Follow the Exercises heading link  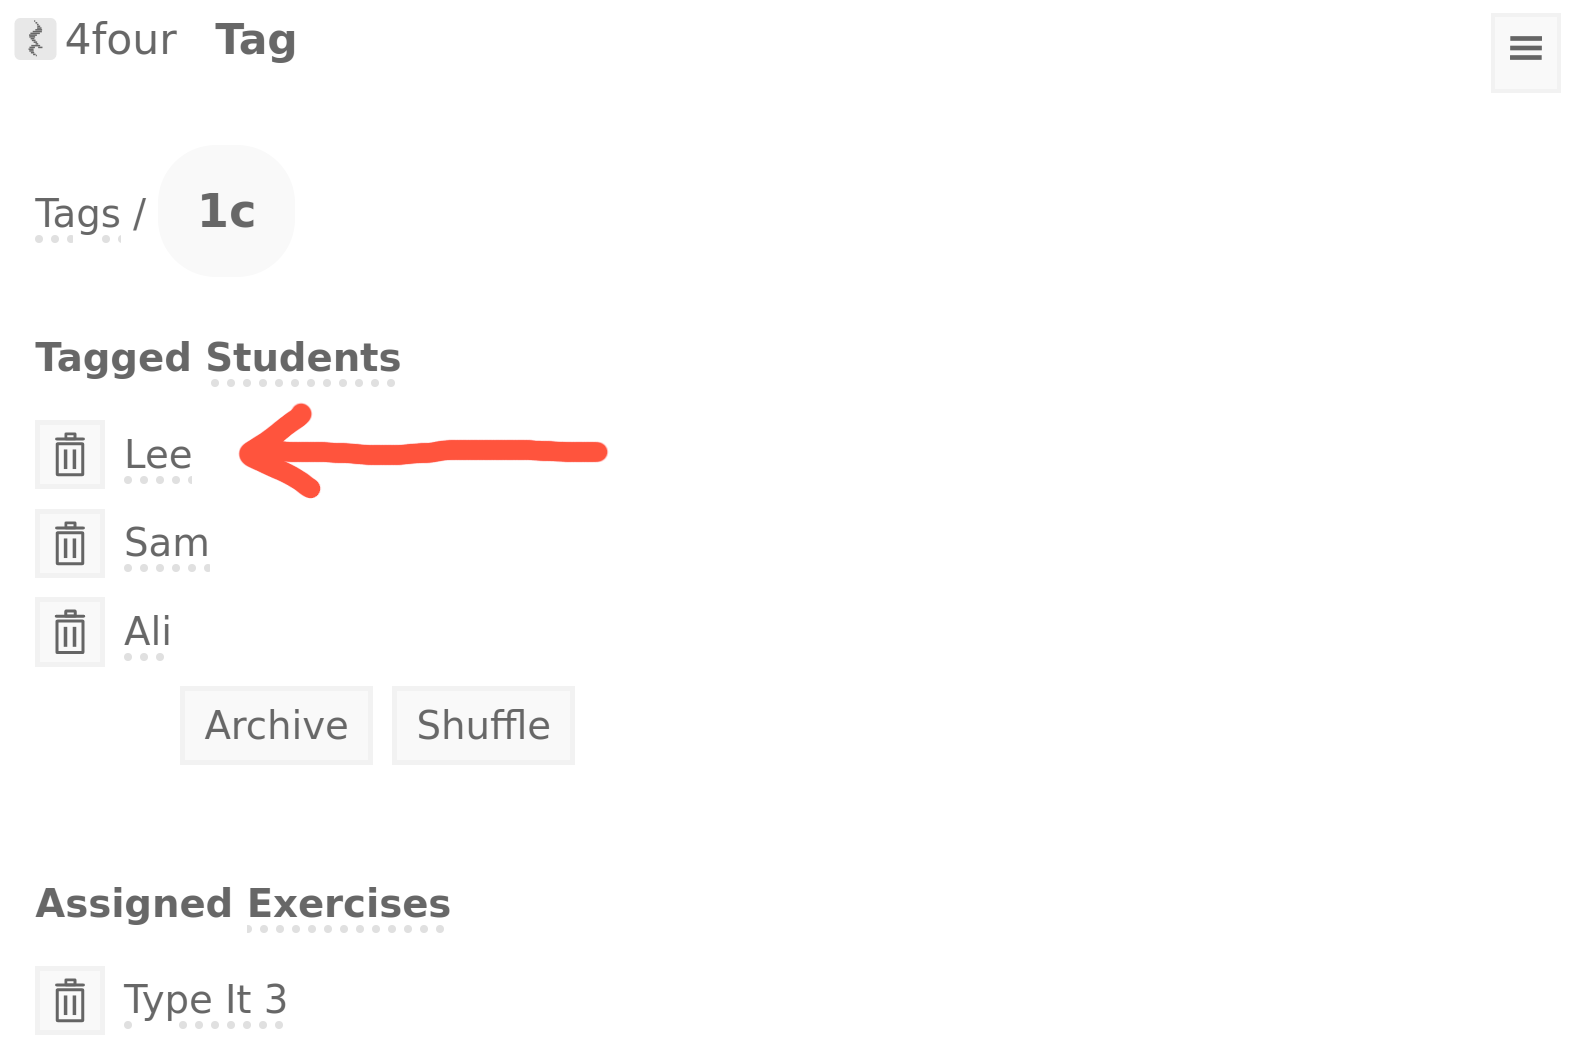tap(348, 905)
